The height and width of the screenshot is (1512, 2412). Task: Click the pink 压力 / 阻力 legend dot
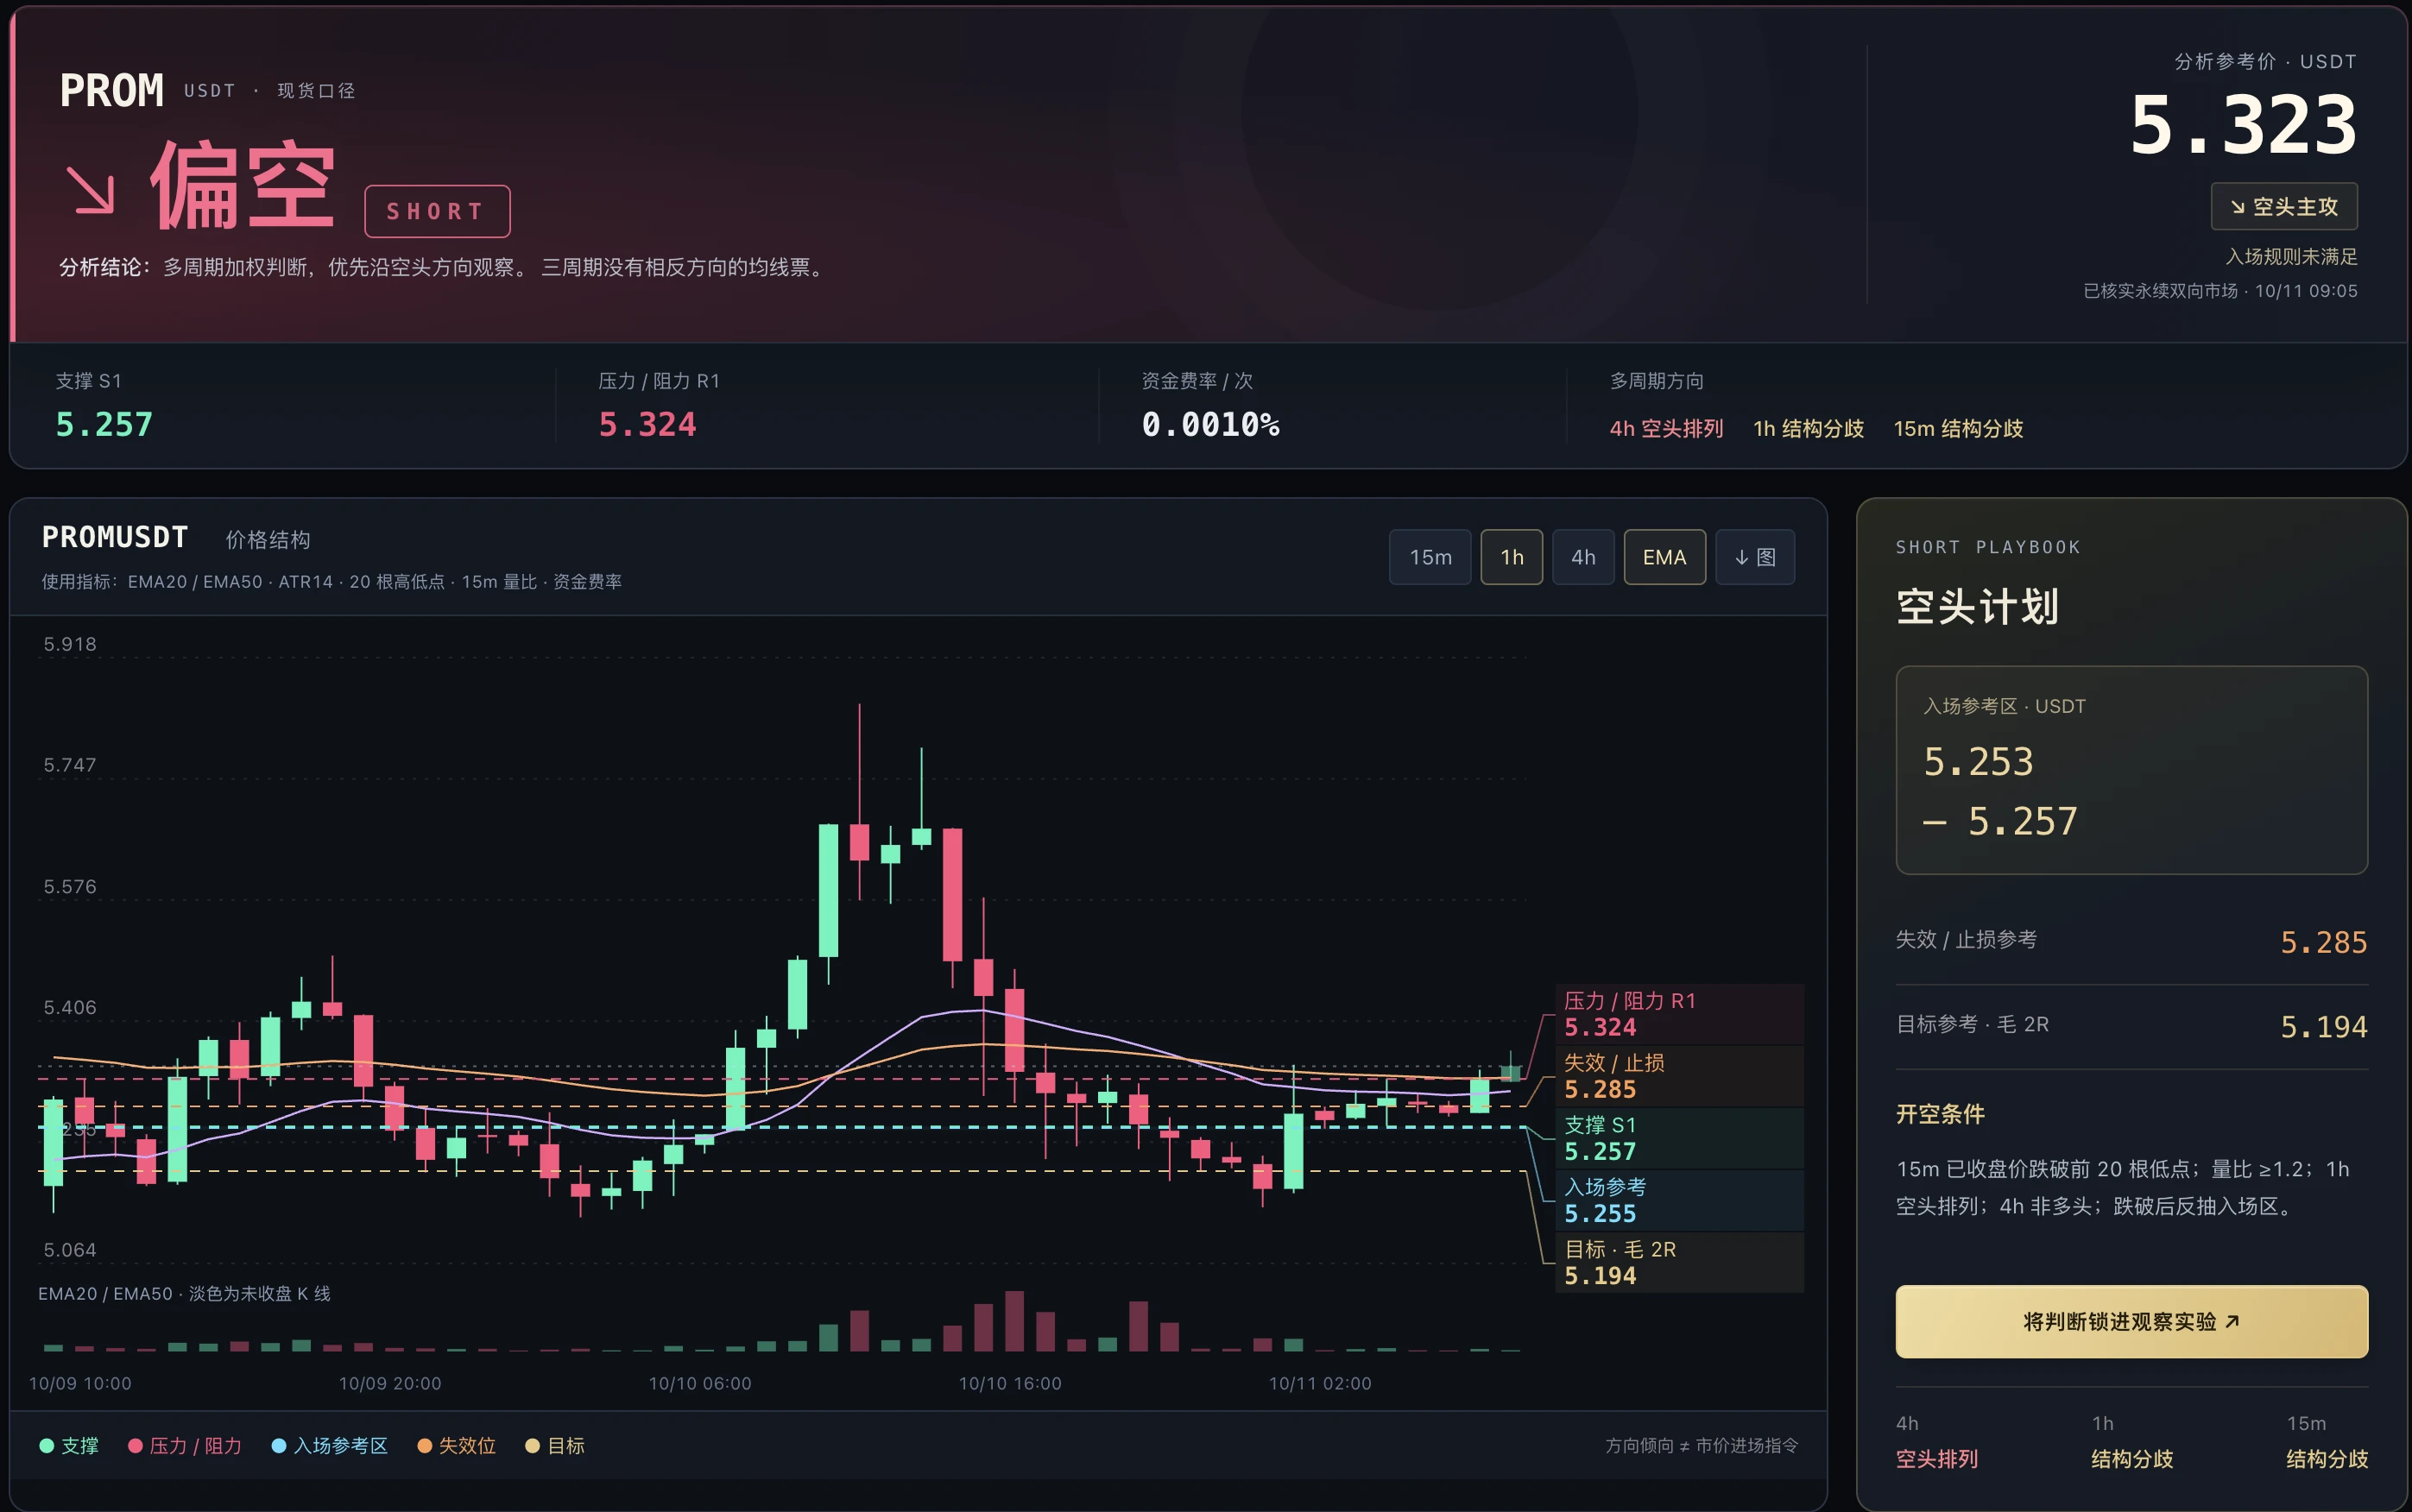[135, 1446]
